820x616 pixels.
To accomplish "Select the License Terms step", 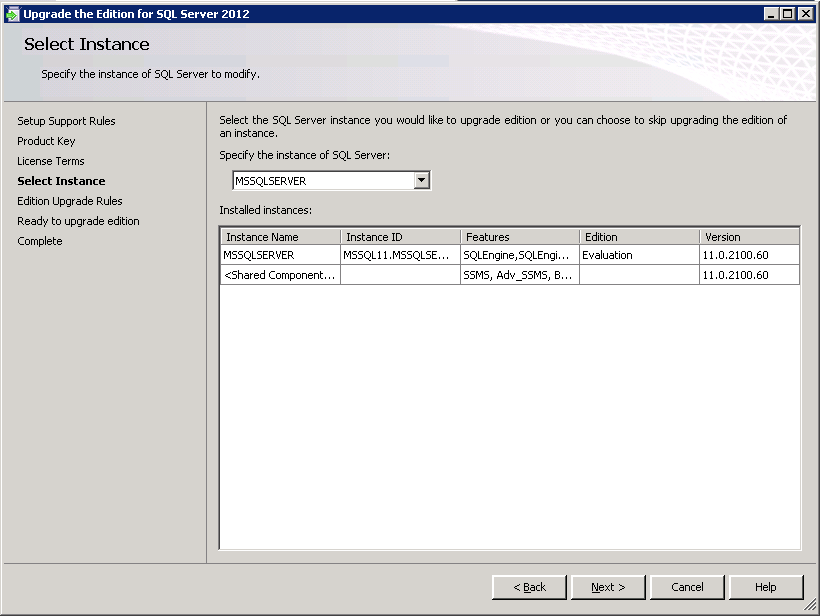I will (x=51, y=161).
